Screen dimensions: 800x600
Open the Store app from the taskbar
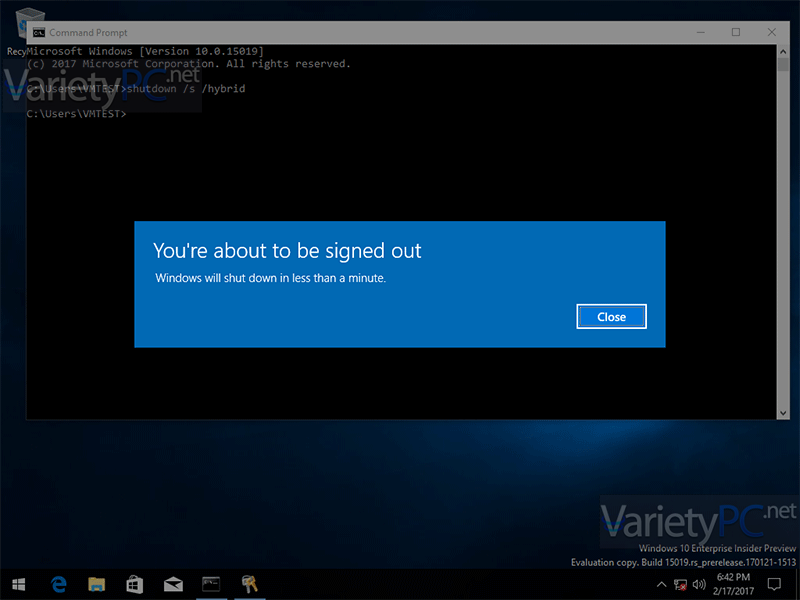click(x=135, y=584)
